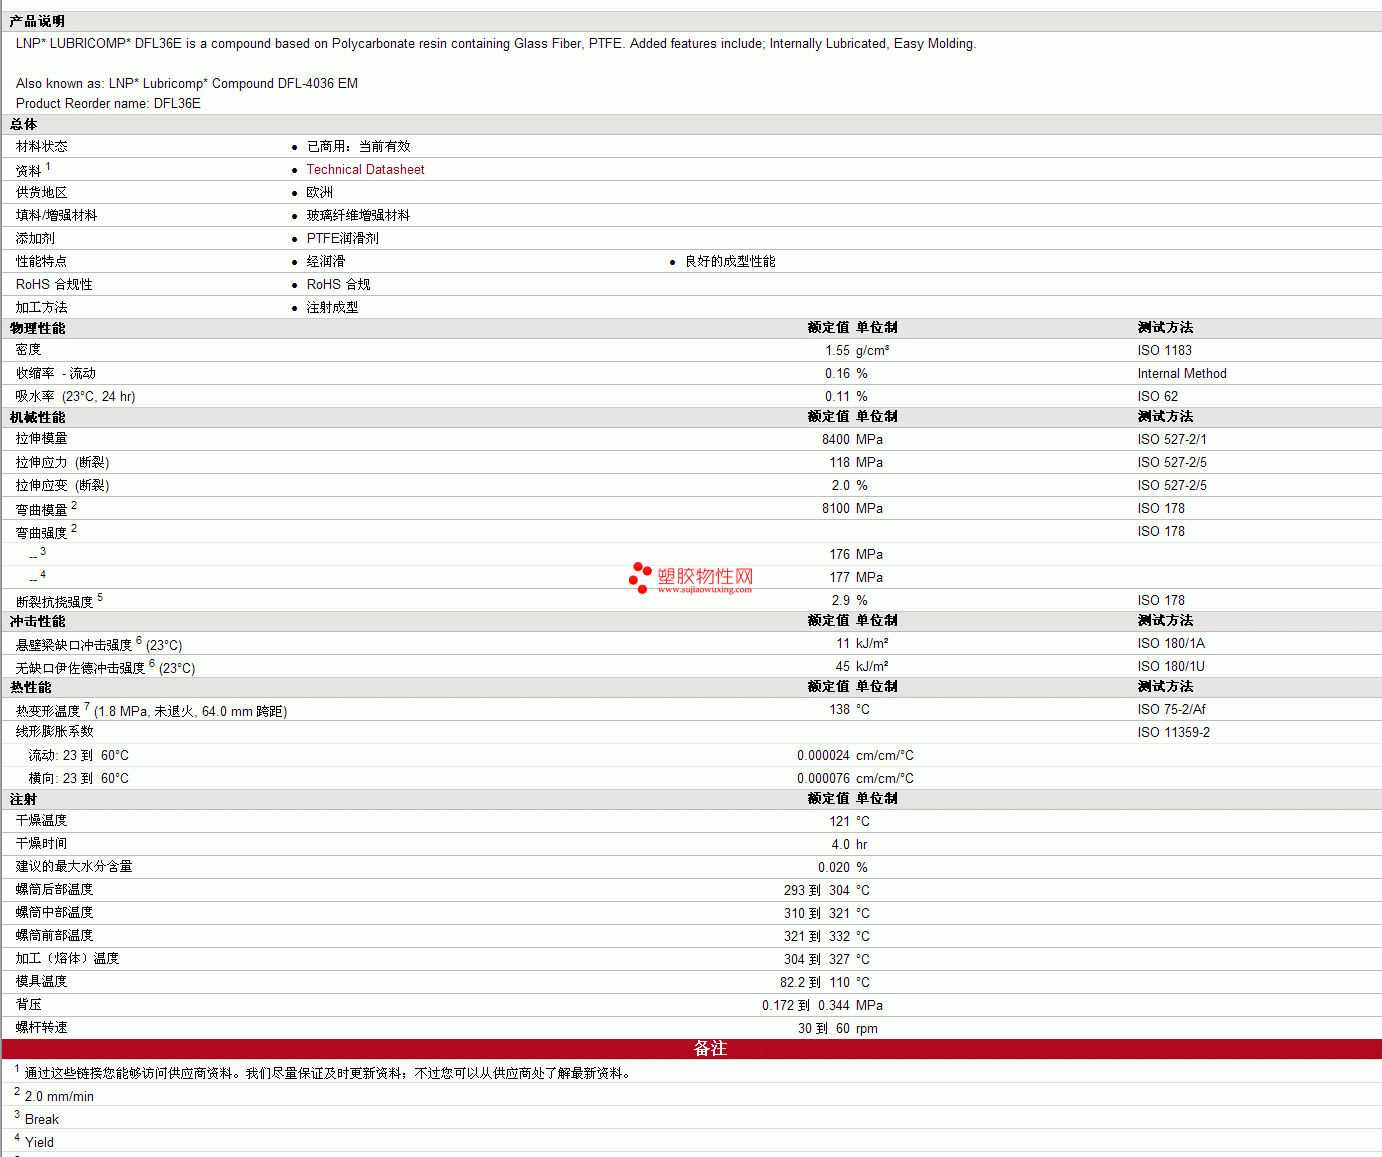Select the 背压 row label
Screen dimensions: 1382x1157
pos(29,1005)
